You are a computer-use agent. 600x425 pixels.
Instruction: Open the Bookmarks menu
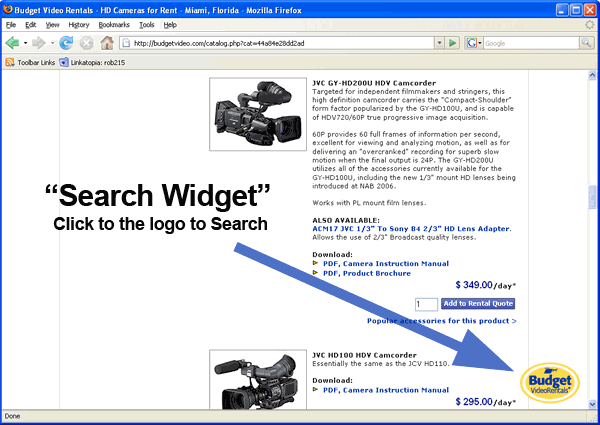114,25
